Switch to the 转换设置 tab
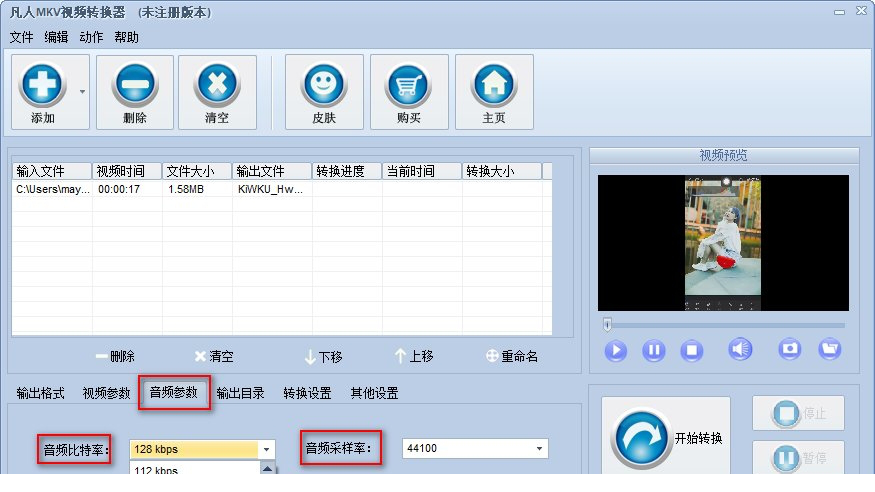 pyautogui.click(x=307, y=393)
